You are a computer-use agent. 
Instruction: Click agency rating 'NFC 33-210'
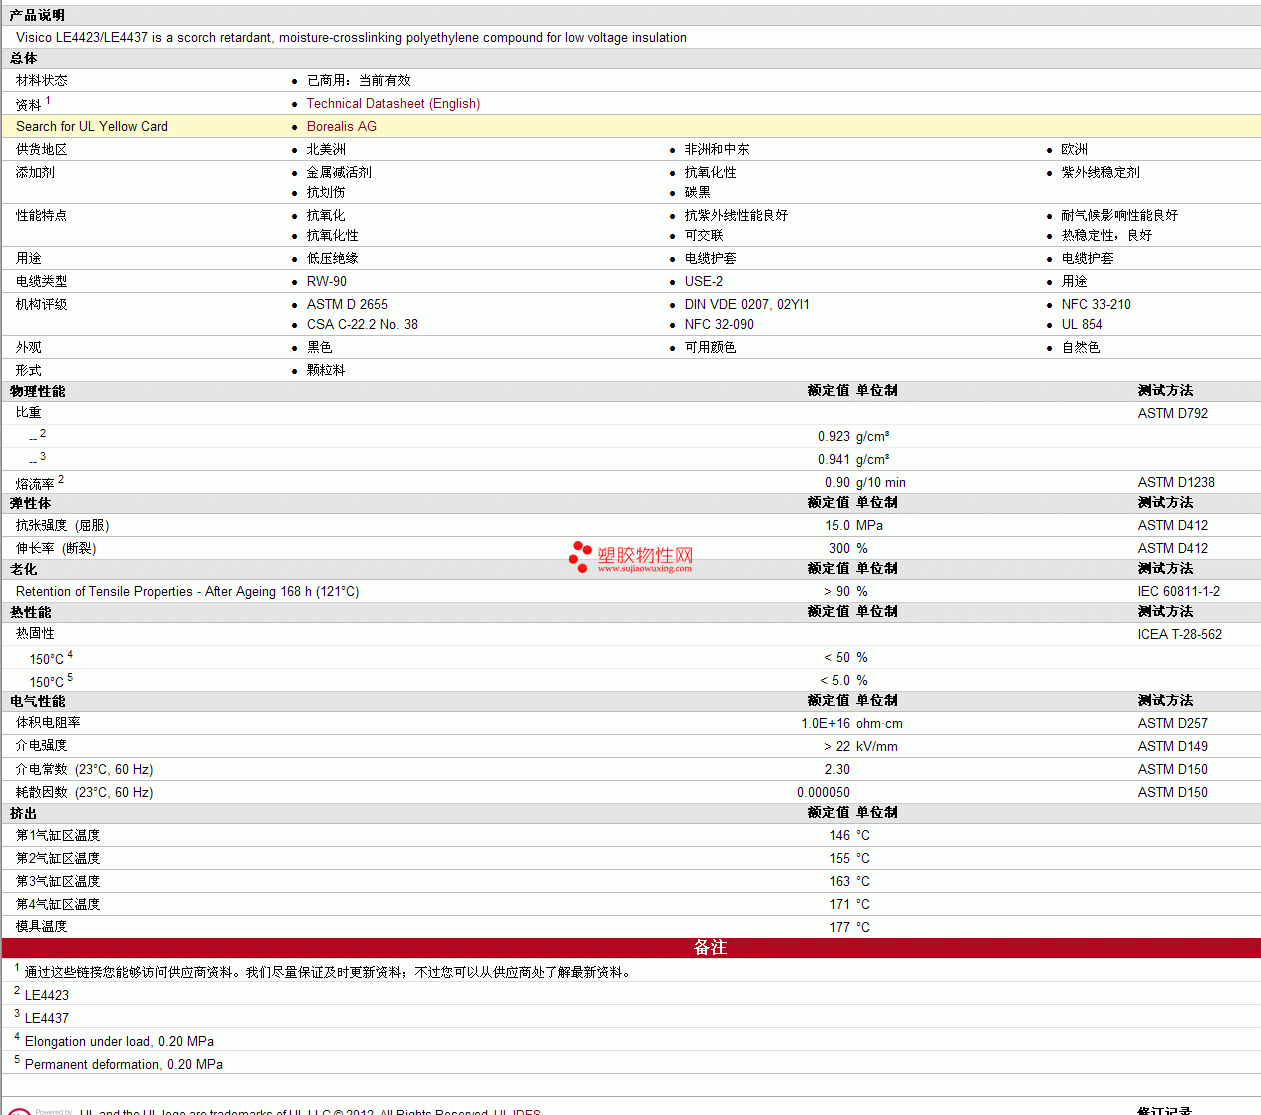(x=1096, y=305)
